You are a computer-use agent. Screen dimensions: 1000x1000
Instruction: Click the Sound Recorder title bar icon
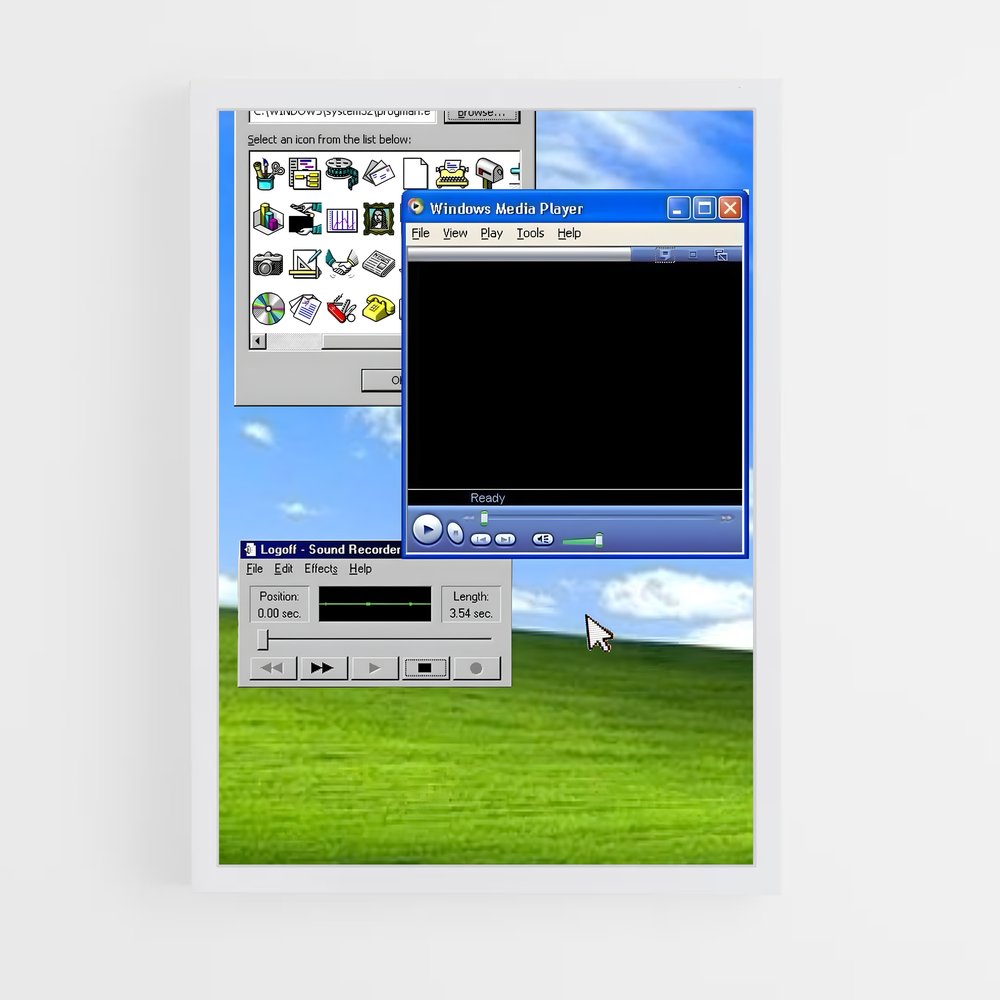coord(251,549)
